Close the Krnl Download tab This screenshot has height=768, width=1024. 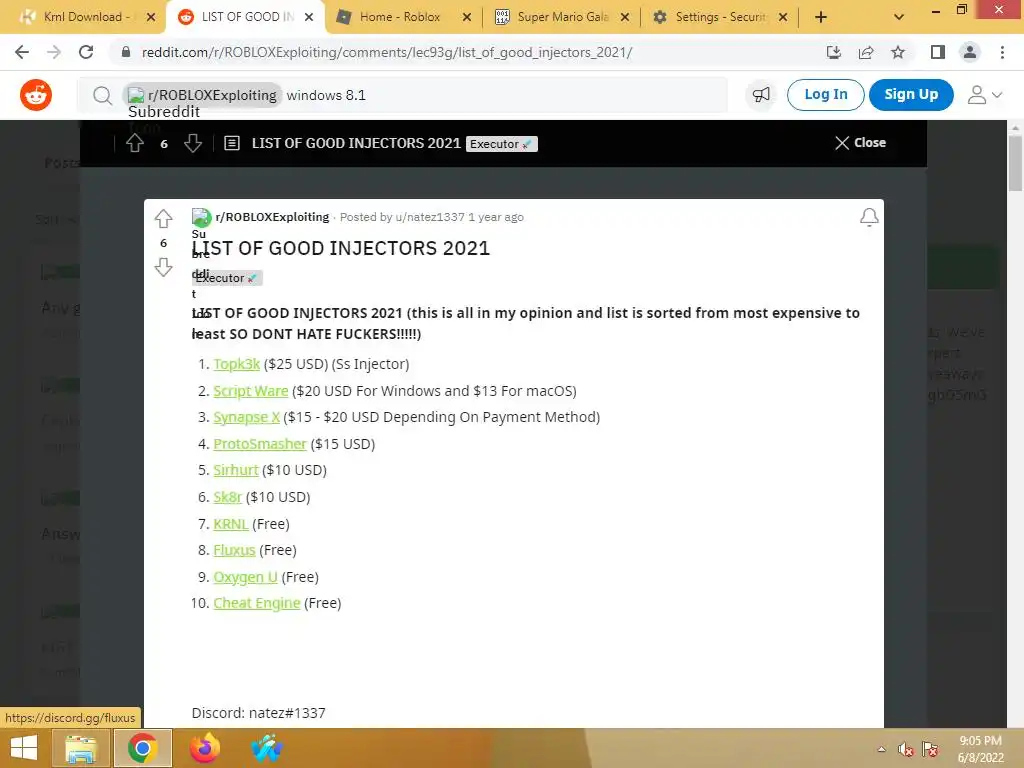tap(151, 17)
